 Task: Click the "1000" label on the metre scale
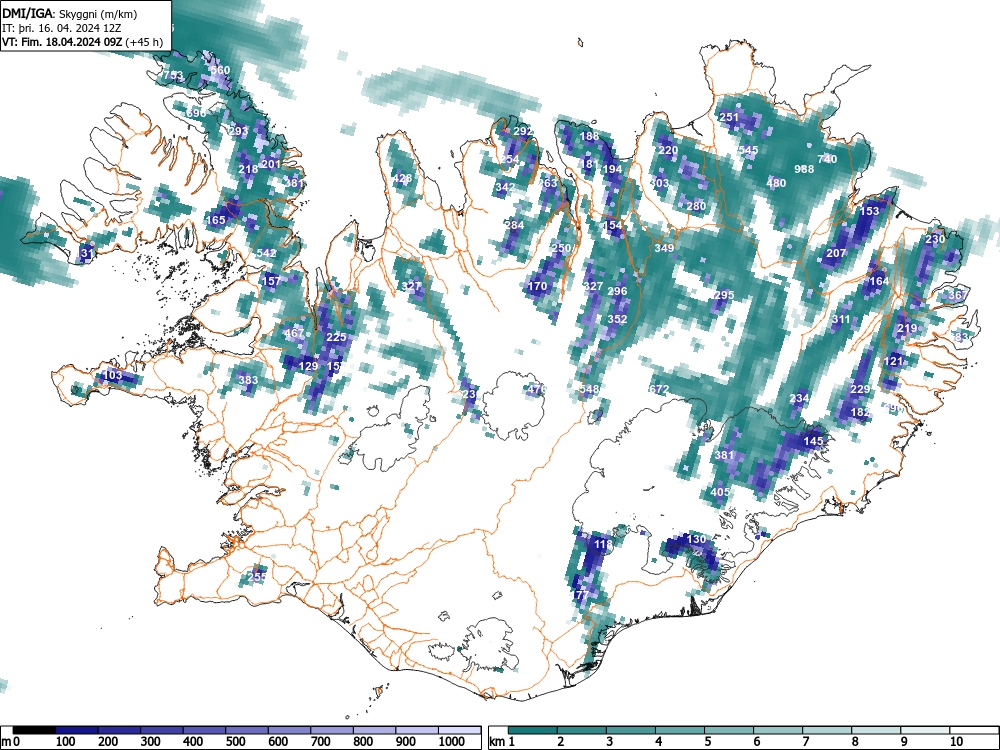click(452, 742)
